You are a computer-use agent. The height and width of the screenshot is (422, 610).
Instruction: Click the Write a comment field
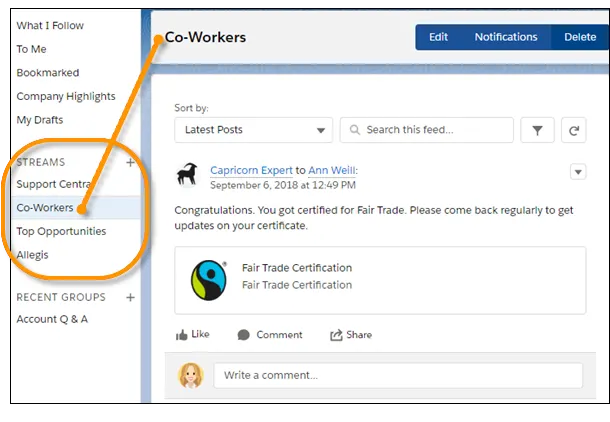[398, 376]
